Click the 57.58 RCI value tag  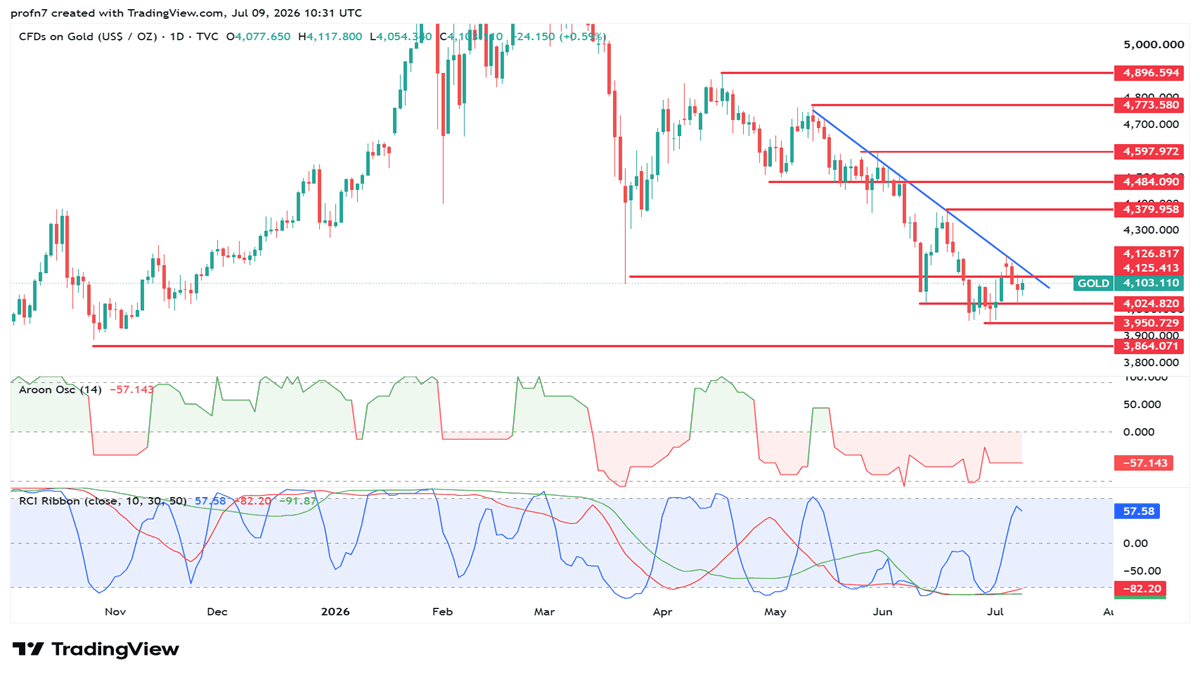point(1135,510)
